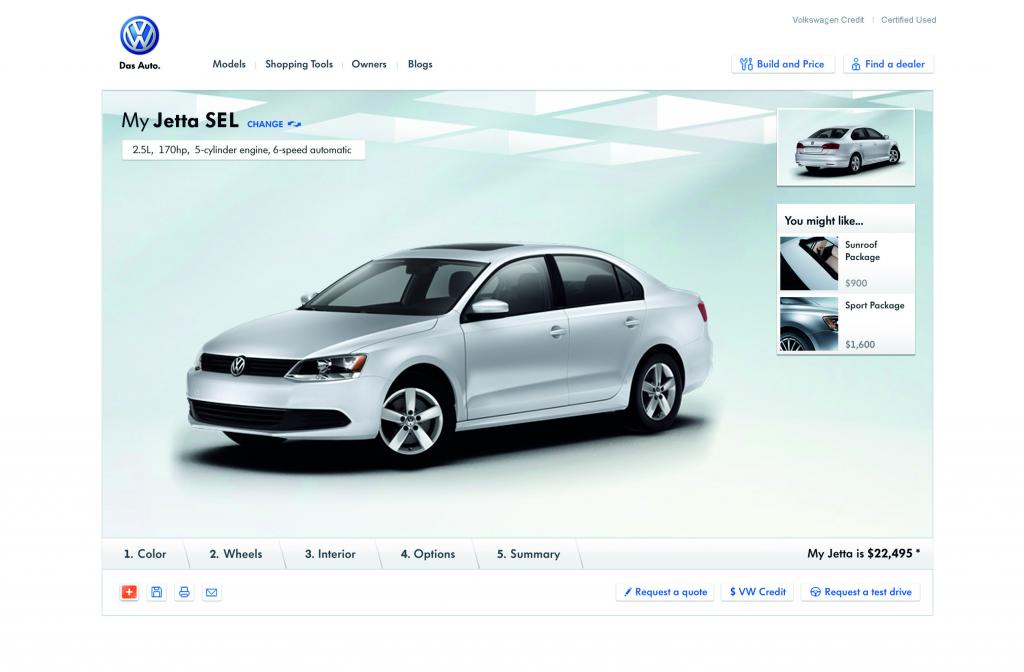Switch to the 2. Wheels tab
This screenshot has width=1024, height=672.
[x=236, y=554]
